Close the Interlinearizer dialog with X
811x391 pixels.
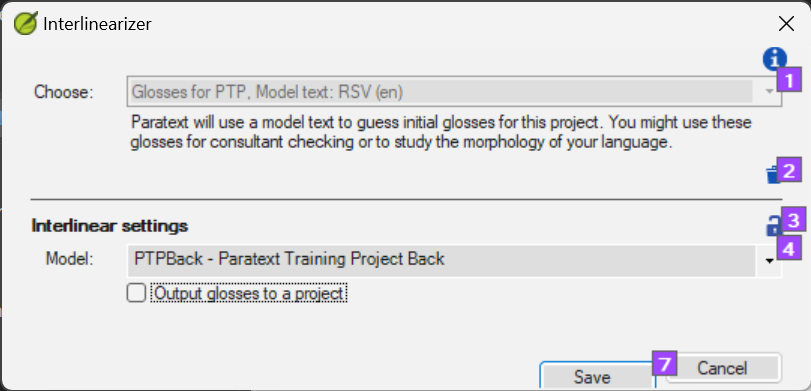pyautogui.click(x=786, y=24)
